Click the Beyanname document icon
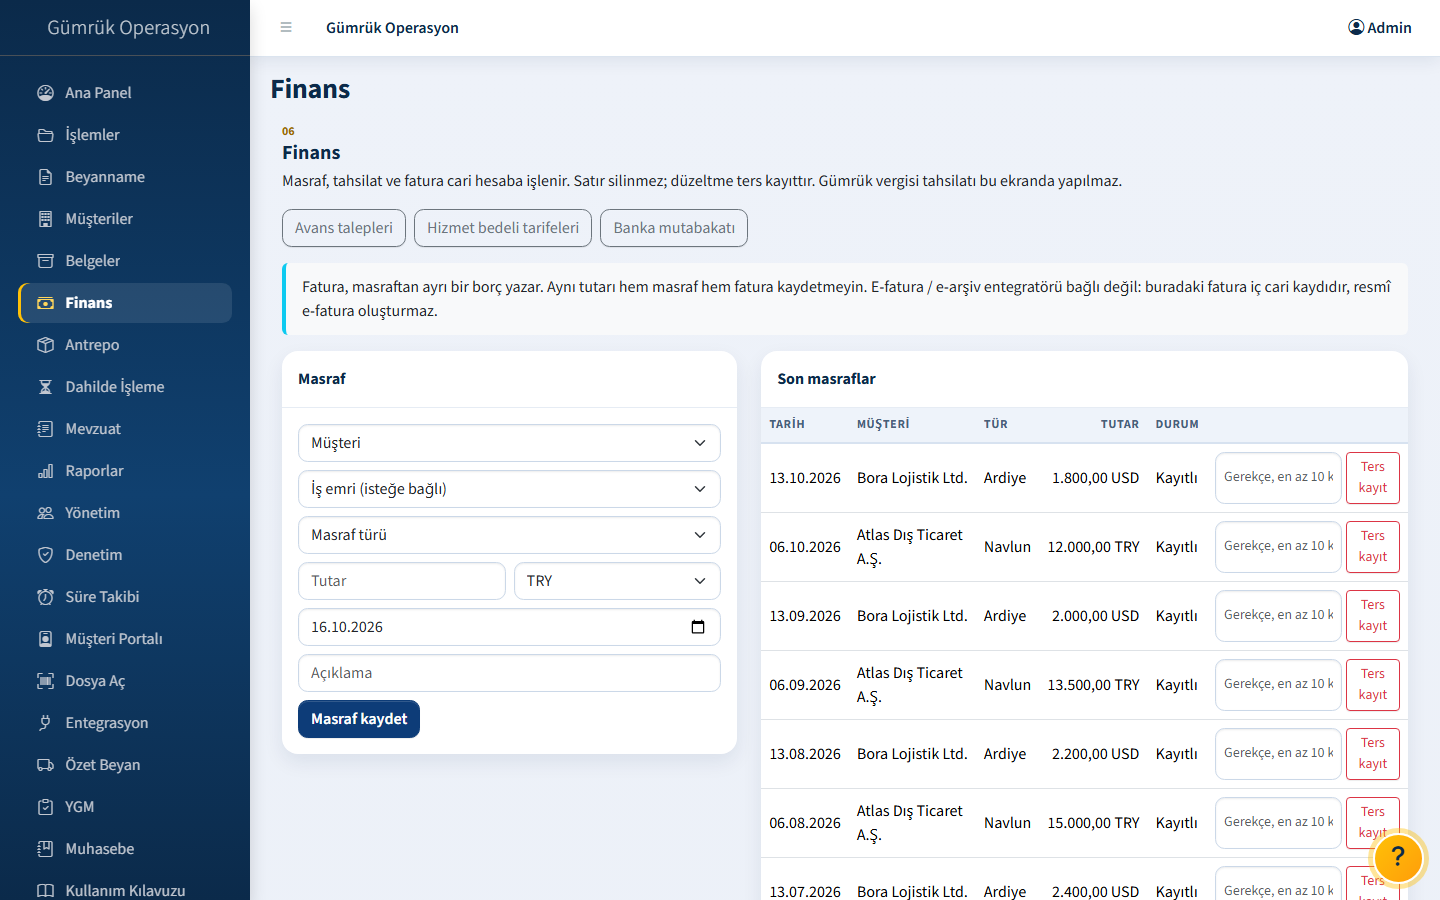Screen dimensions: 1440x900 (45, 177)
